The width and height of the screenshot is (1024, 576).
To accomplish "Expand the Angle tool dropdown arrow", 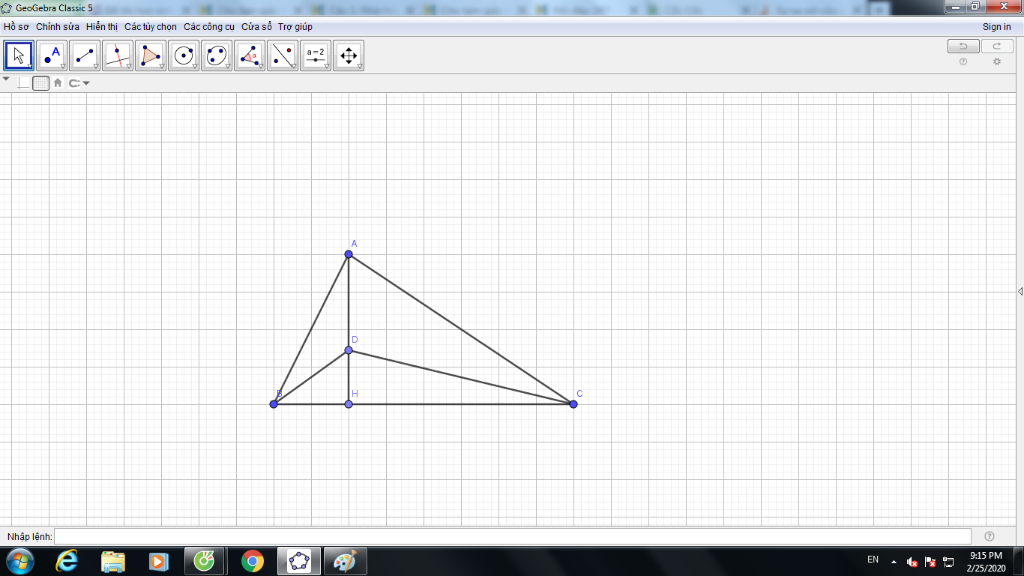I will coord(261,67).
